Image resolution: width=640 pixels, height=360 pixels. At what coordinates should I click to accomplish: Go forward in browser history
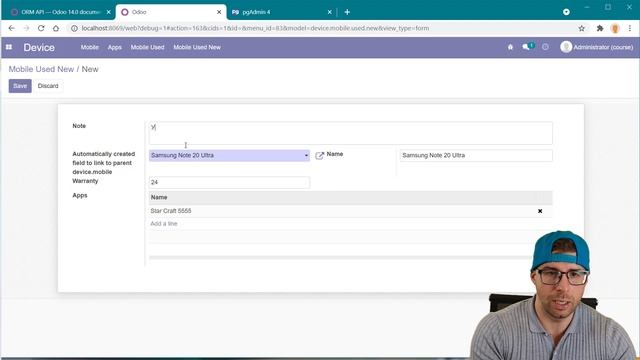26,28
